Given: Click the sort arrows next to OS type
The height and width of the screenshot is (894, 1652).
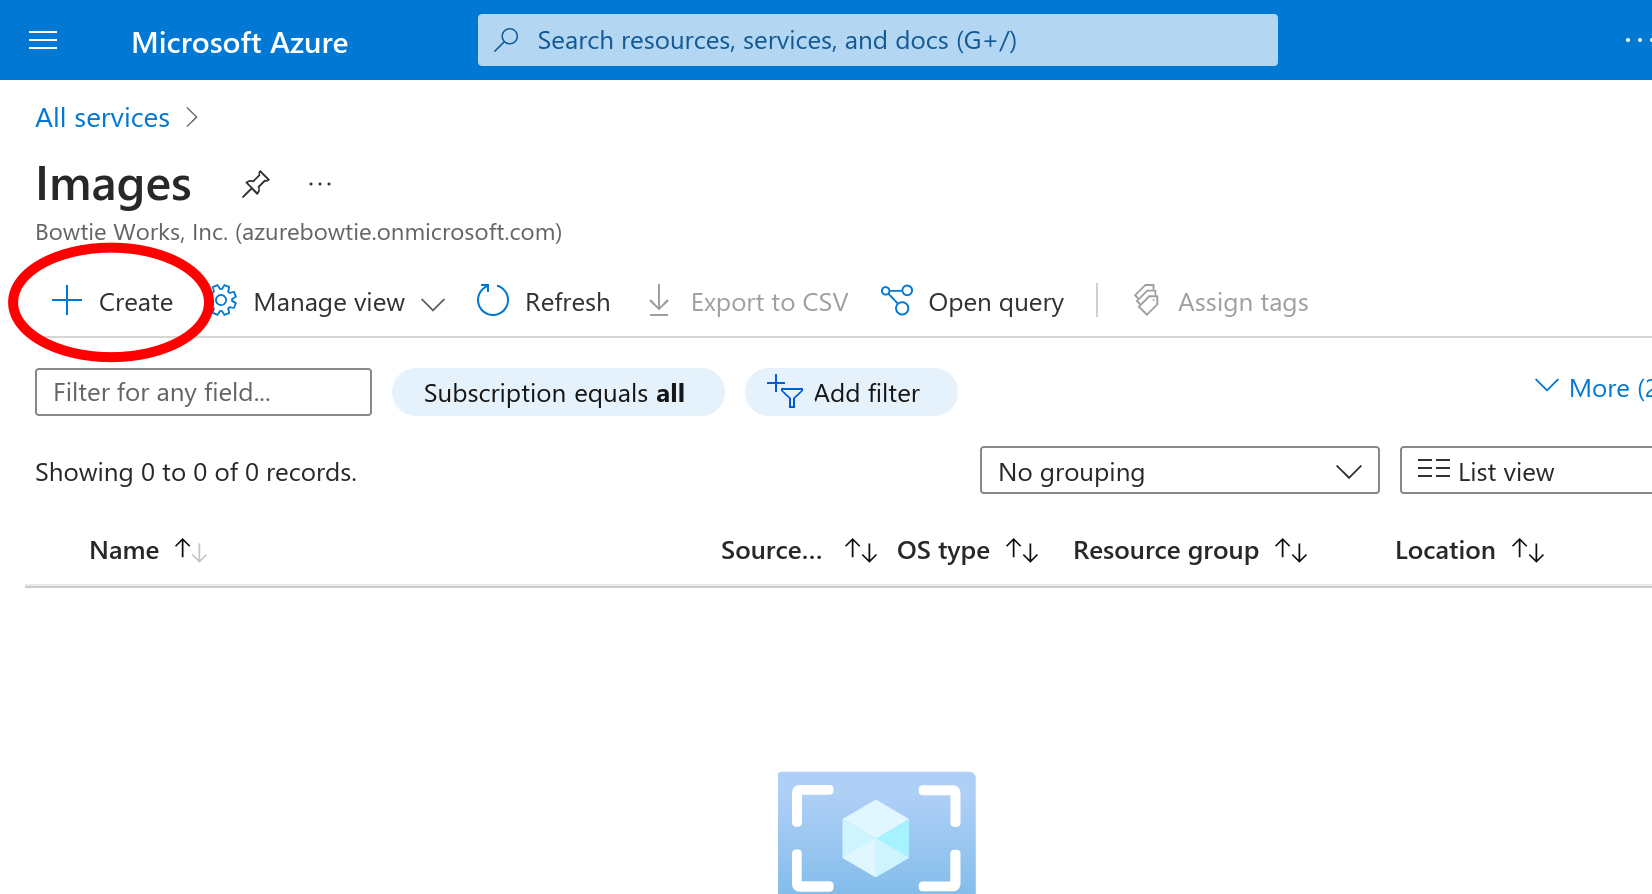Looking at the screenshot, I should tap(1022, 550).
